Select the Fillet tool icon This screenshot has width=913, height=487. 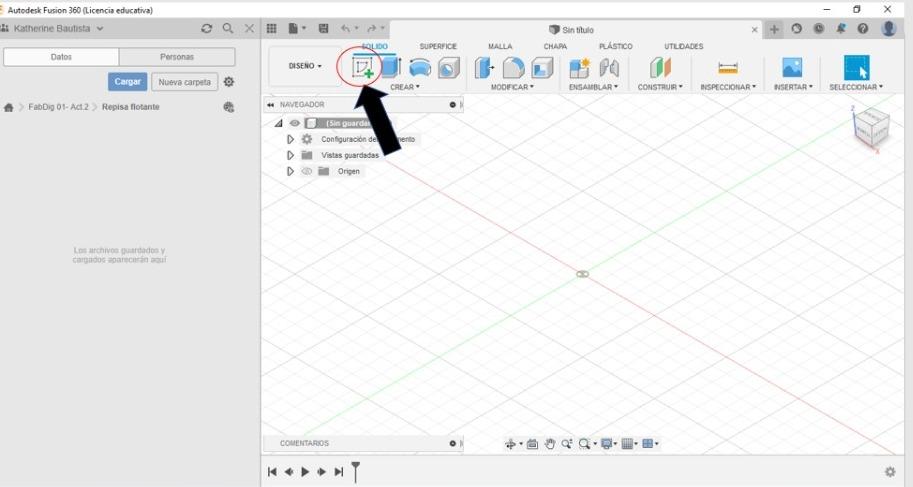(513, 68)
